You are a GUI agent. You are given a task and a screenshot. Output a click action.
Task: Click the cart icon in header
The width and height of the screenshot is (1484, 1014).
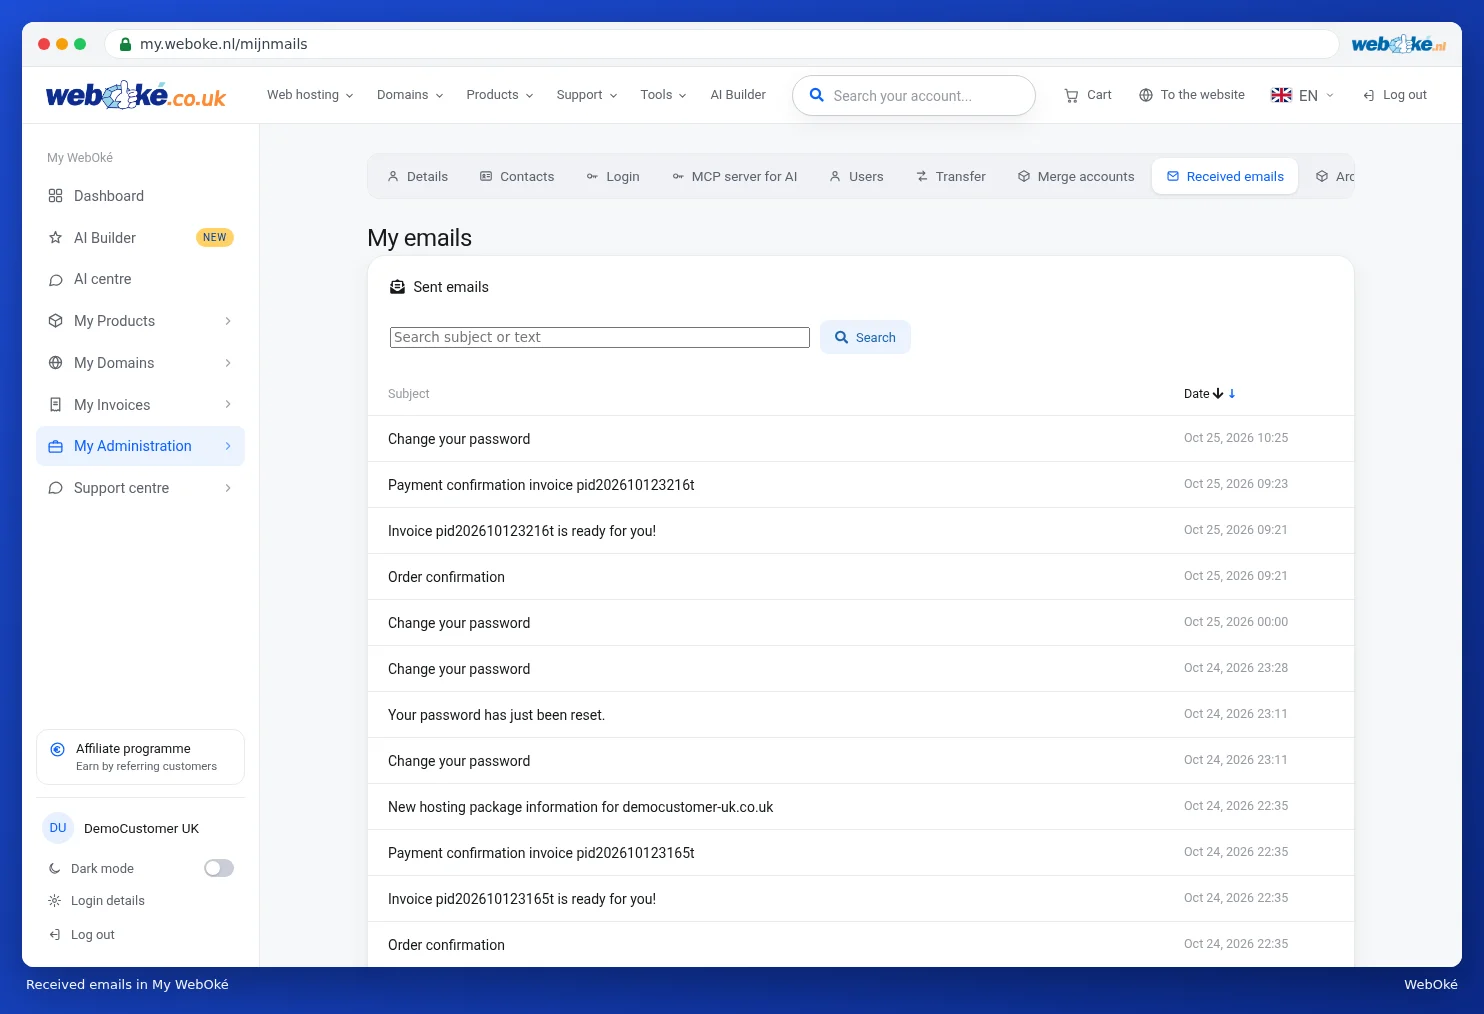click(1071, 95)
